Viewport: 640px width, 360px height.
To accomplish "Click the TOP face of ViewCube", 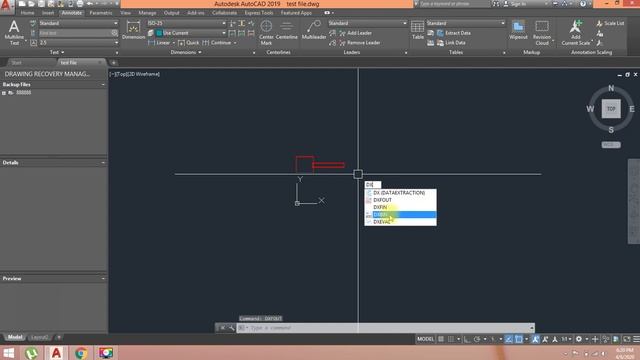I will click(611, 109).
